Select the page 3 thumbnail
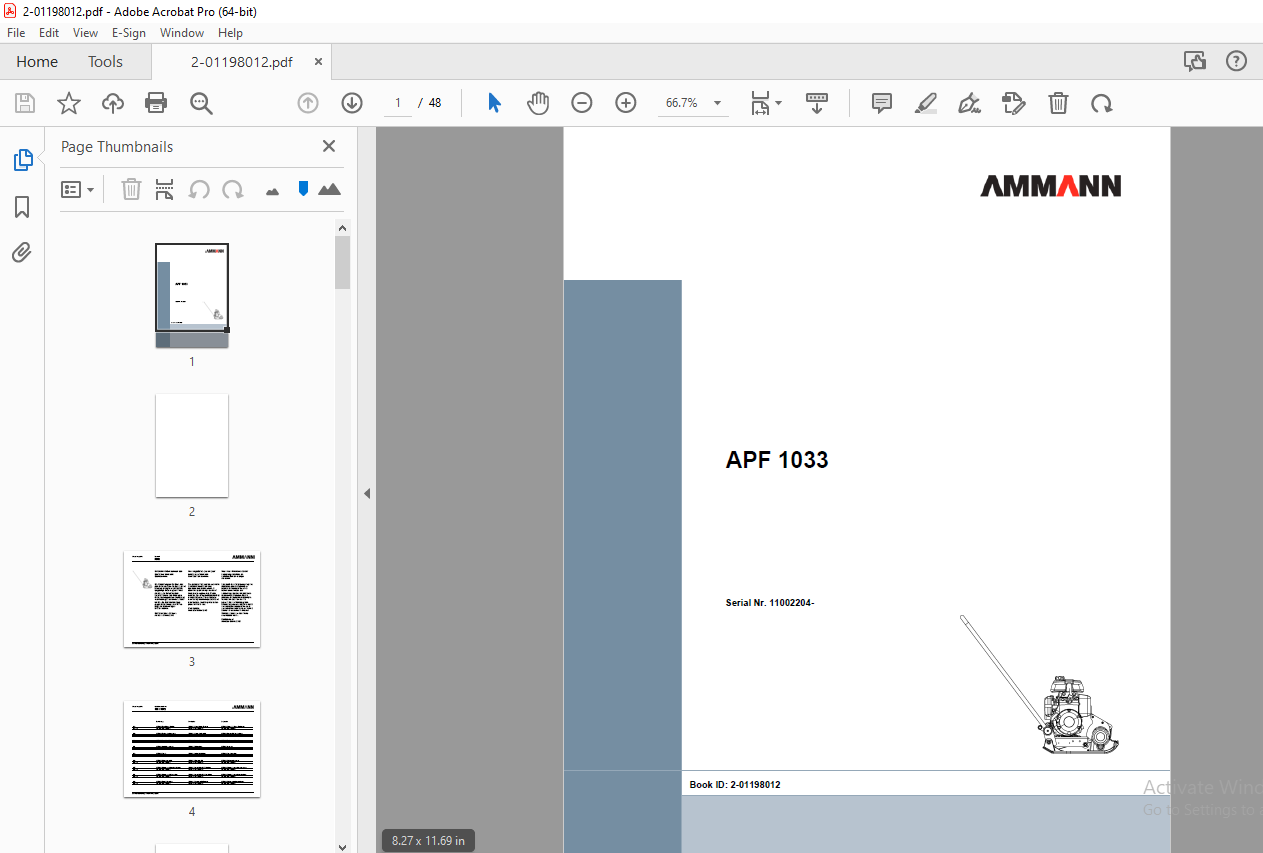The width and height of the screenshot is (1263, 853). (192, 599)
